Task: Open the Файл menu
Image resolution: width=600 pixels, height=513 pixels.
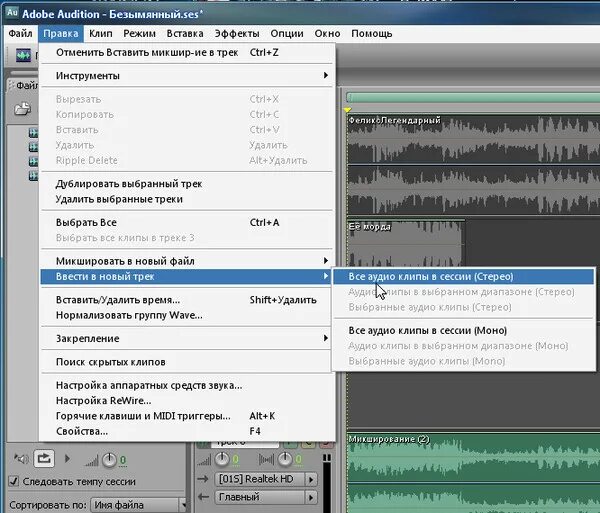Action: point(20,34)
